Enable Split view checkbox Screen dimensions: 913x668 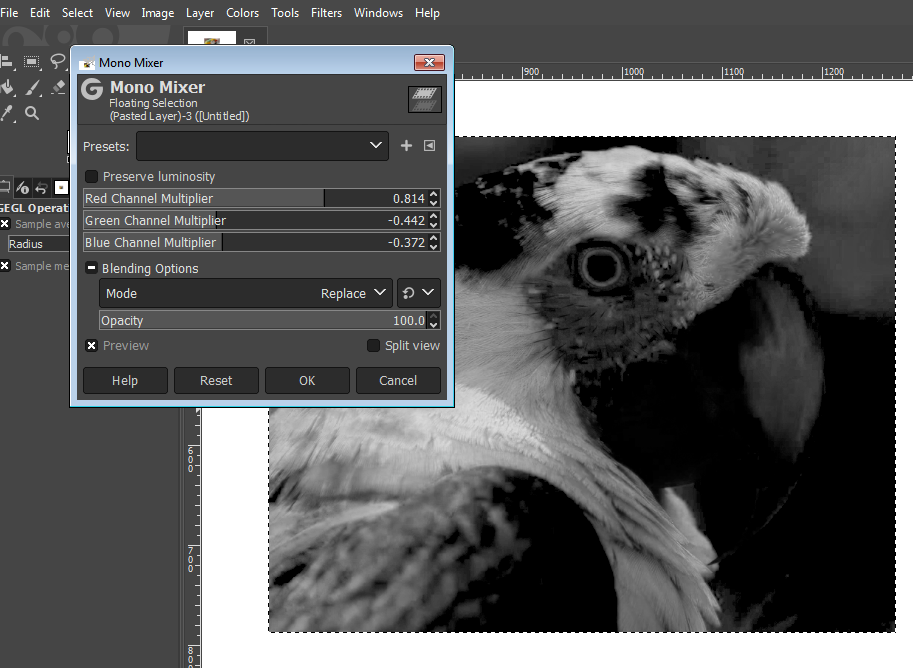[373, 346]
